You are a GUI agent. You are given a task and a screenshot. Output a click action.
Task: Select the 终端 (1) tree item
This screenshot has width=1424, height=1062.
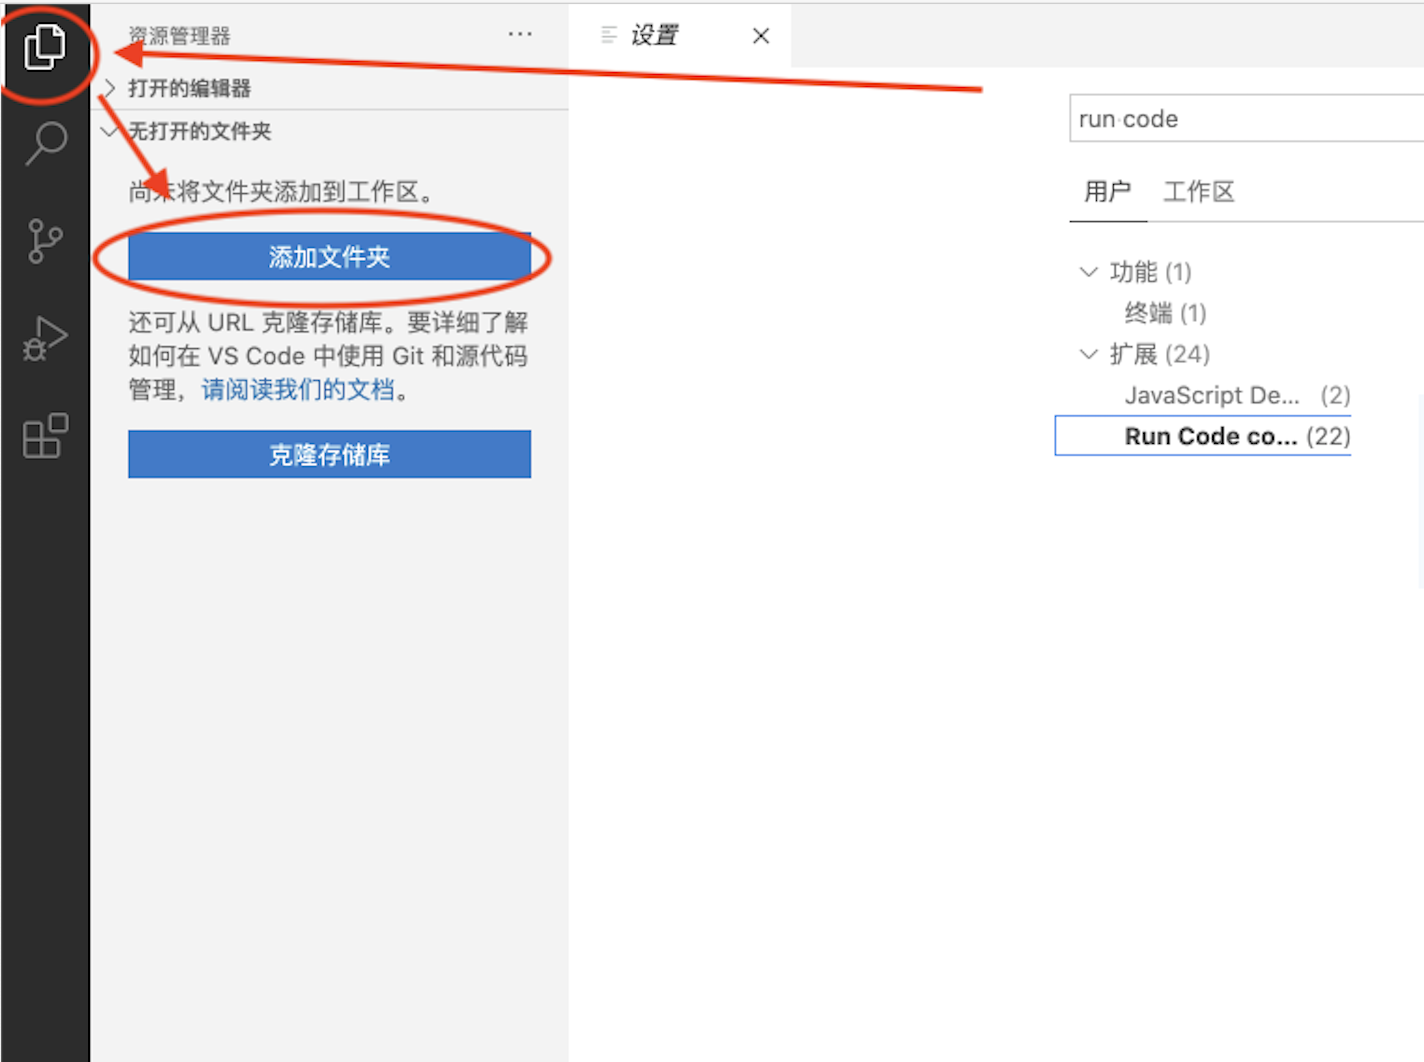click(1165, 313)
